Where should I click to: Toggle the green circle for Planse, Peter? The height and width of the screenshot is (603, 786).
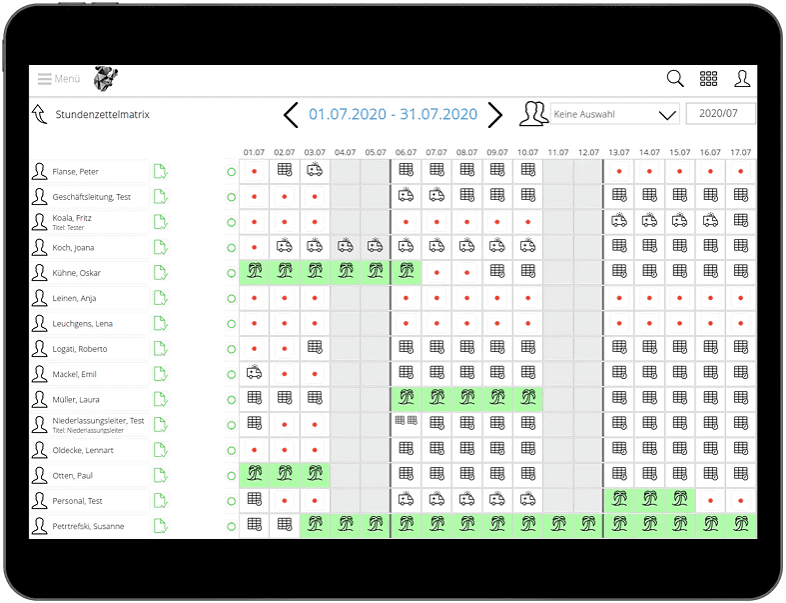point(232,172)
